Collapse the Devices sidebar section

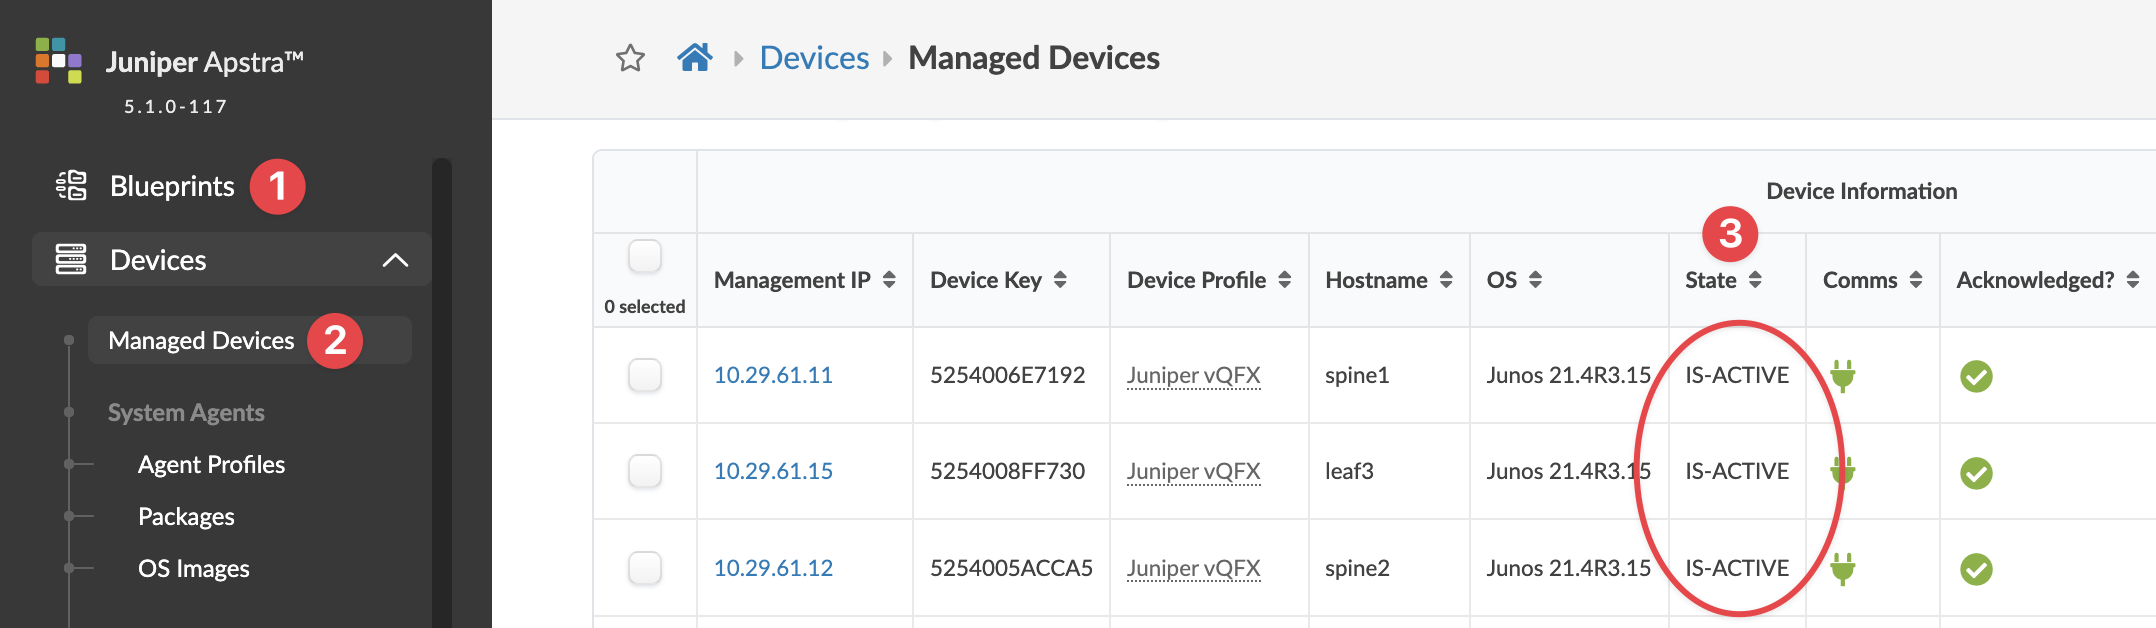click(395, 260)
